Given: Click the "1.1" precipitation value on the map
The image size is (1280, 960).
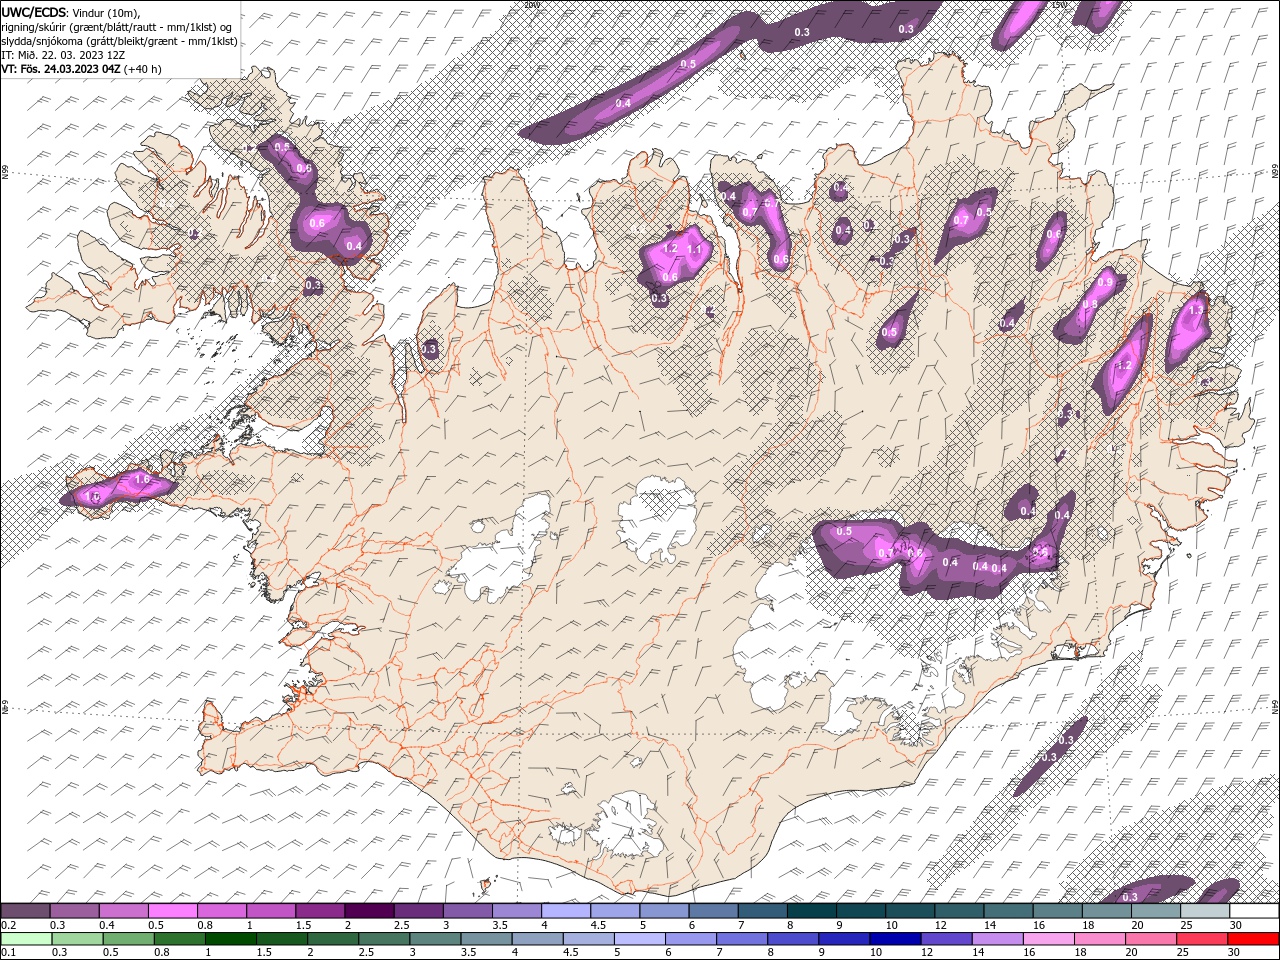Looking at the screenshot, I should [694, 249].
